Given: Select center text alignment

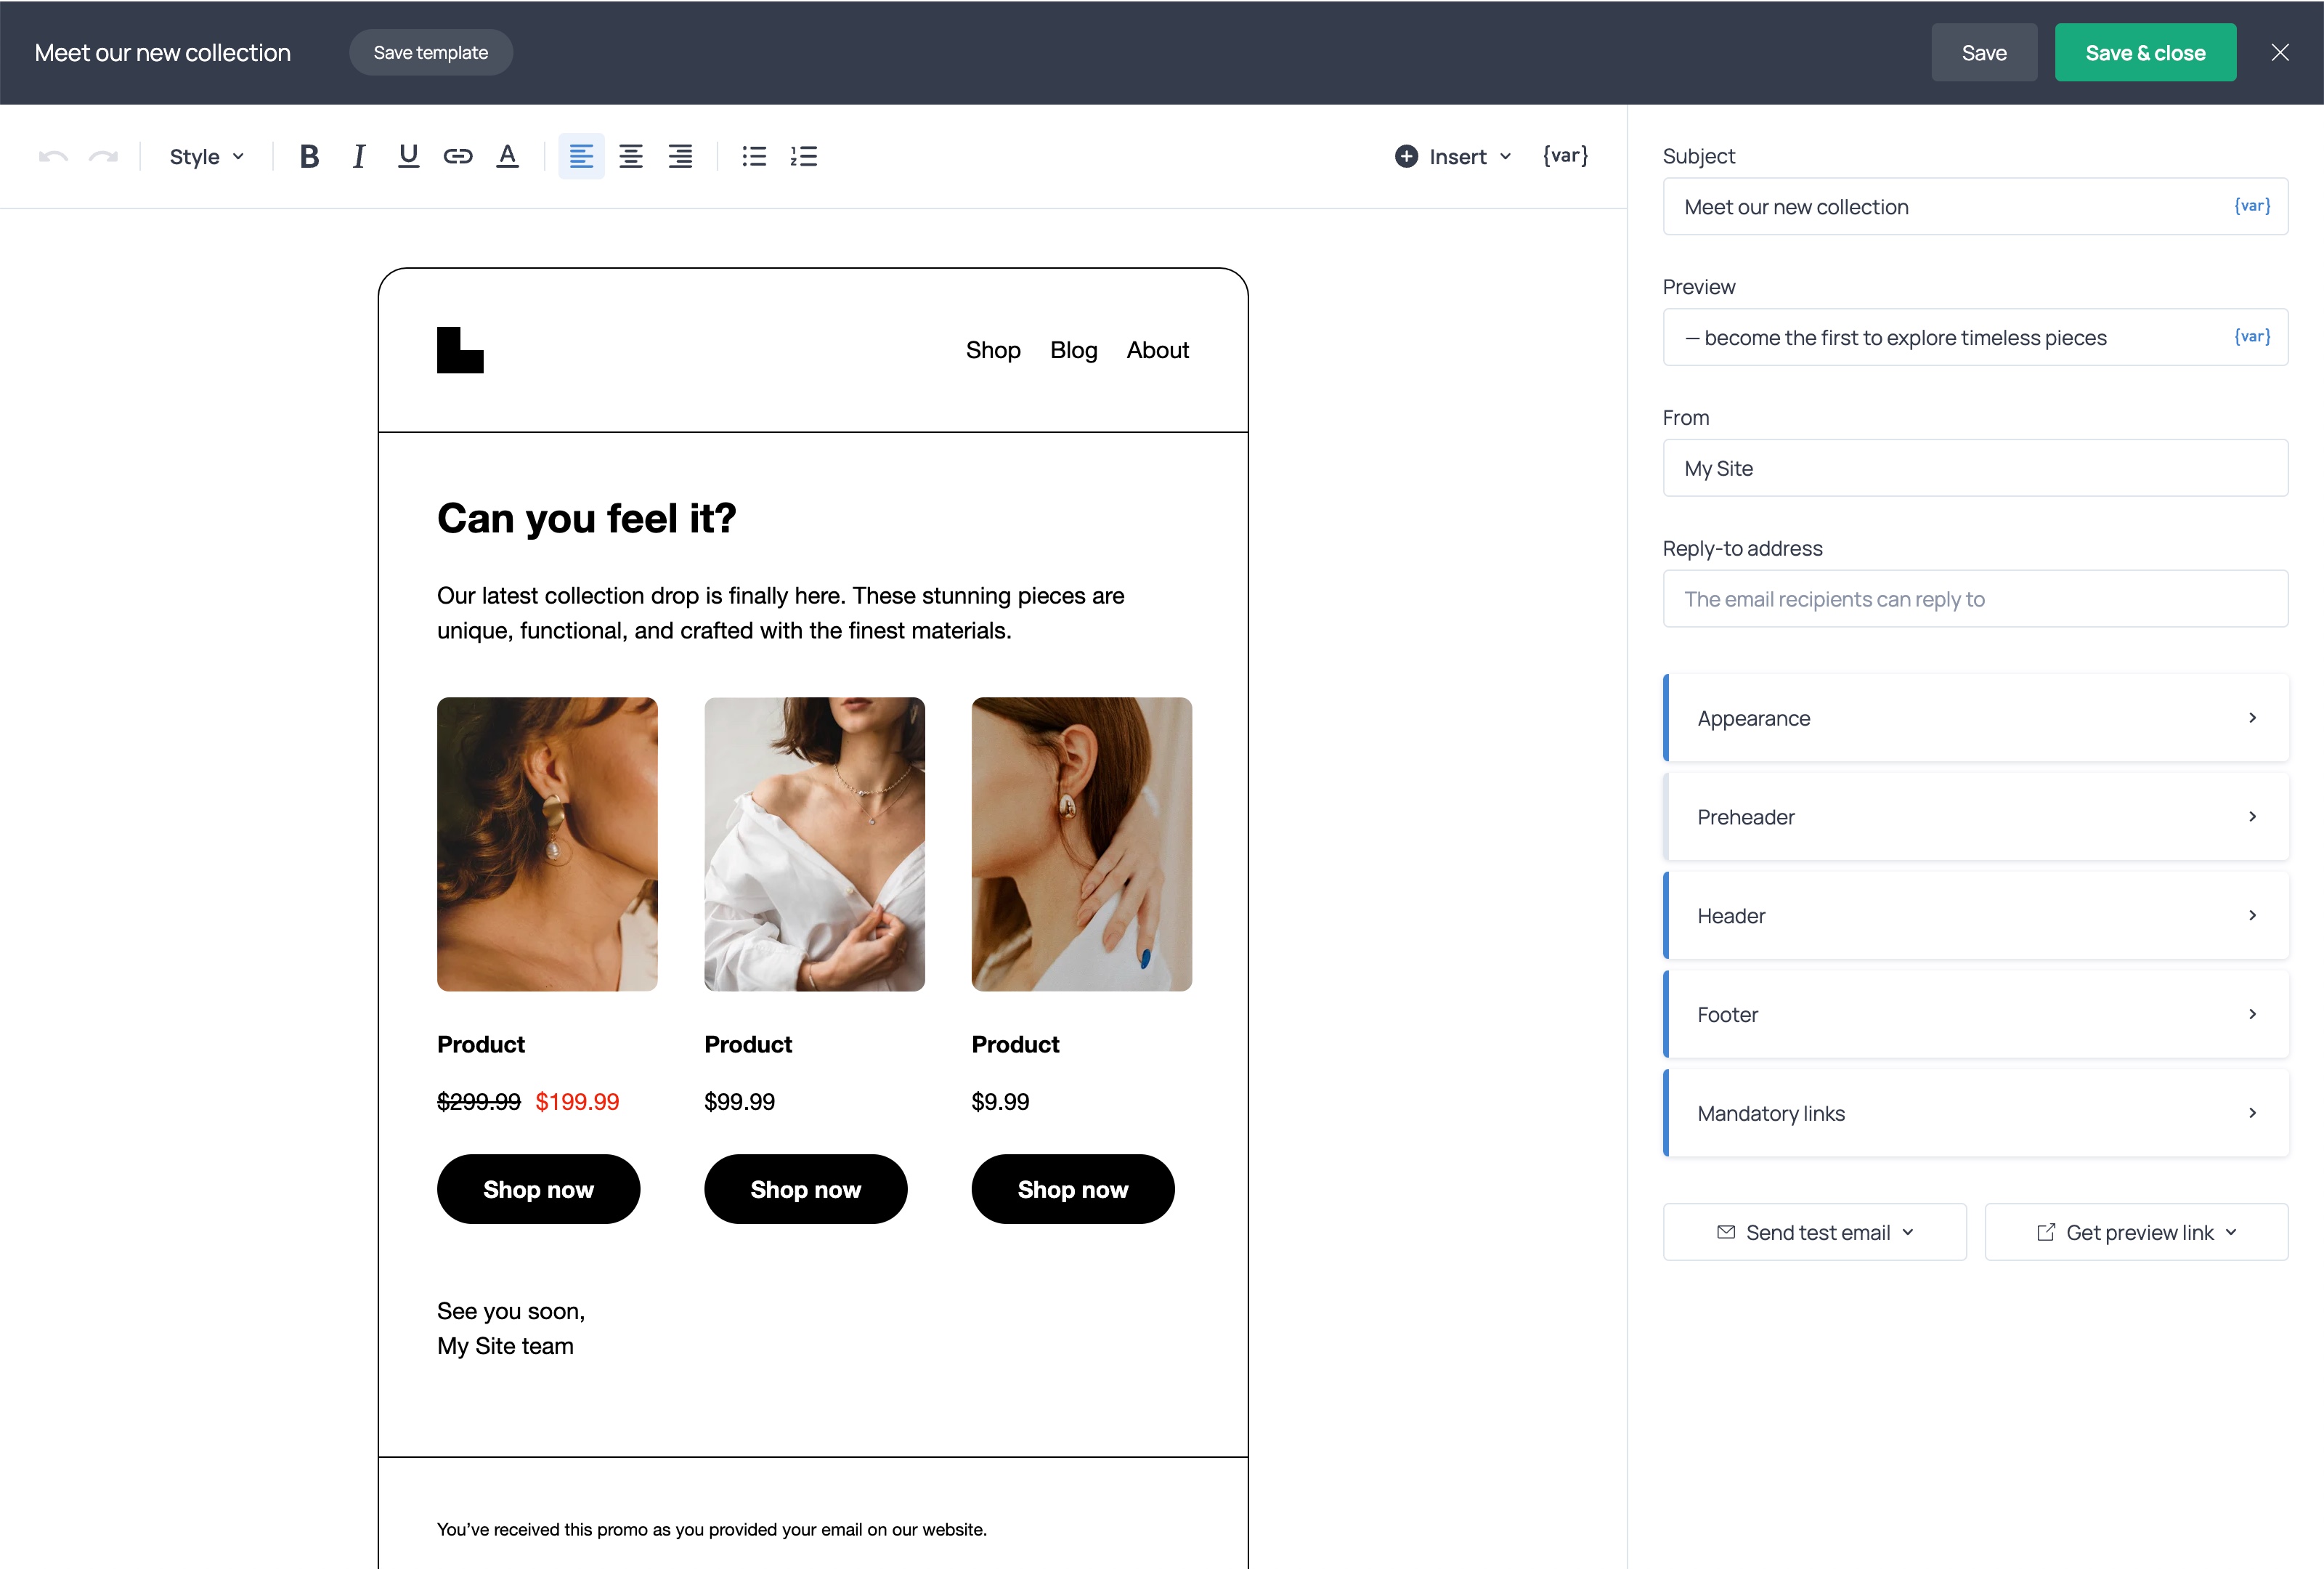Looking at the screenshot, I should 630,156.
